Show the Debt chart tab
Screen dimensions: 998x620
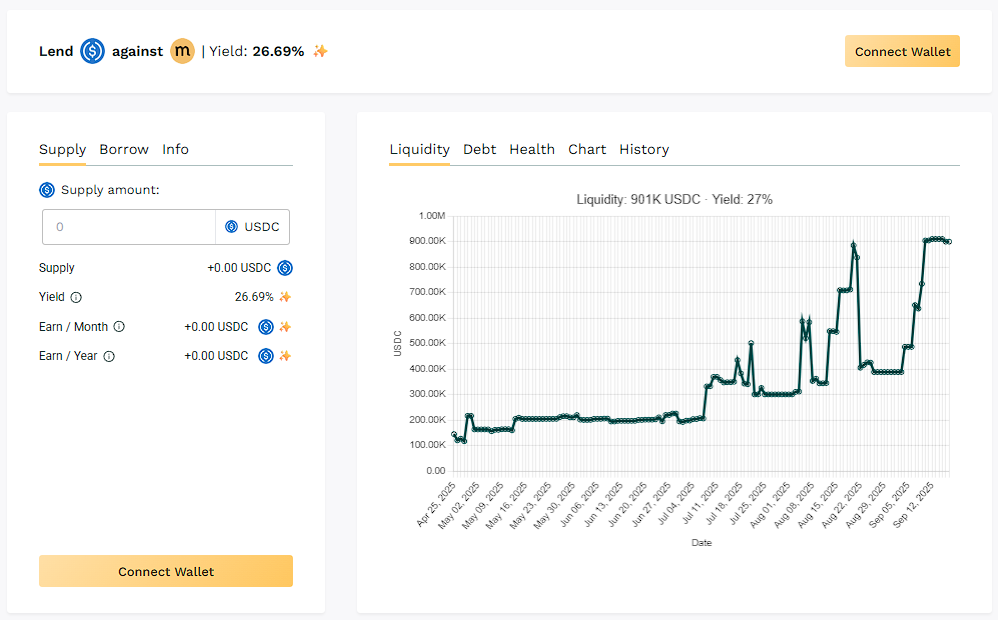coord(479,149)
